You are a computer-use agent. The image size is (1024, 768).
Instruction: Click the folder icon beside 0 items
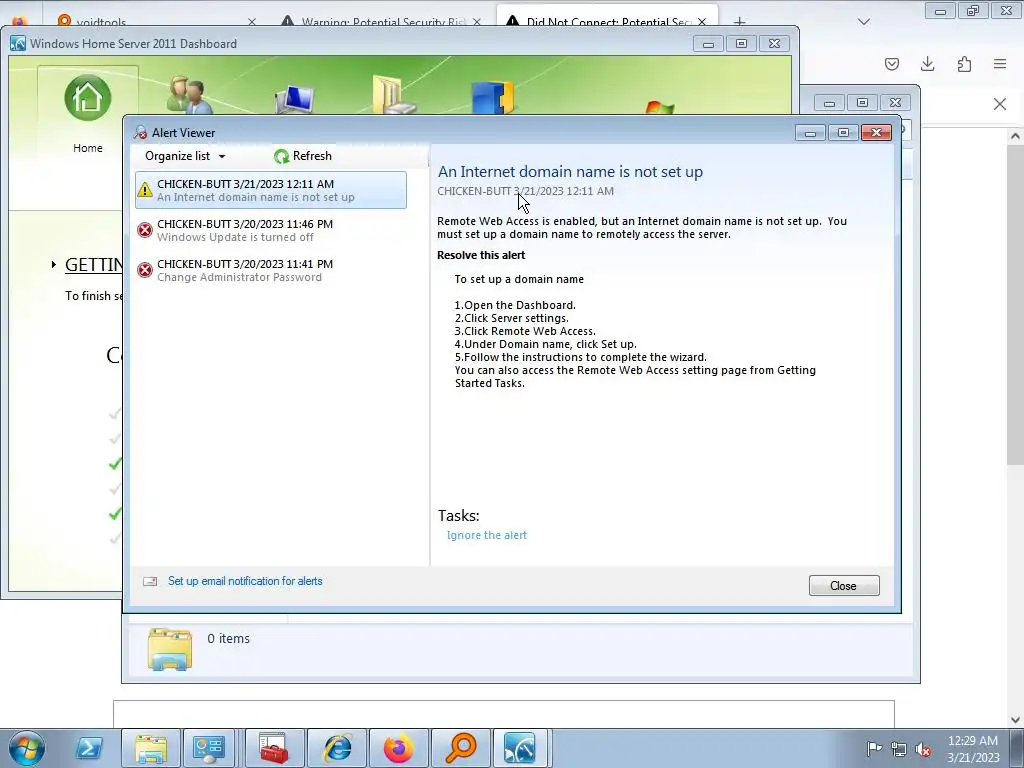click(170, 649)
